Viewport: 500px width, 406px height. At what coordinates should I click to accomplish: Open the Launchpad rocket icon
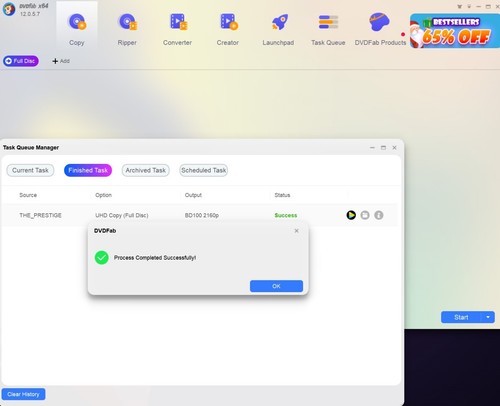[279, 22]
